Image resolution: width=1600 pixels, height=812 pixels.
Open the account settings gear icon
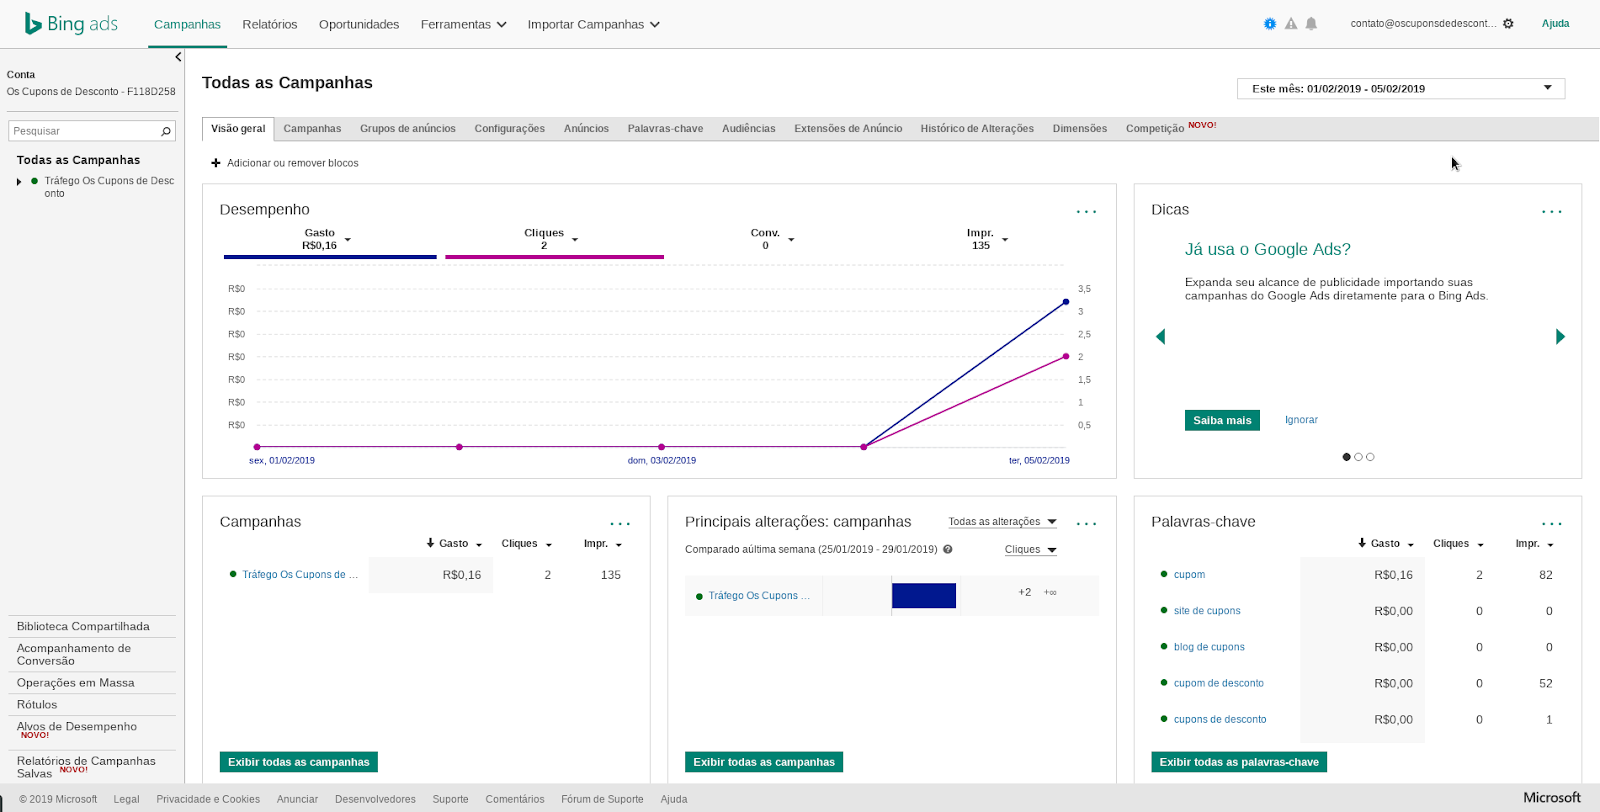[1508, 24]
